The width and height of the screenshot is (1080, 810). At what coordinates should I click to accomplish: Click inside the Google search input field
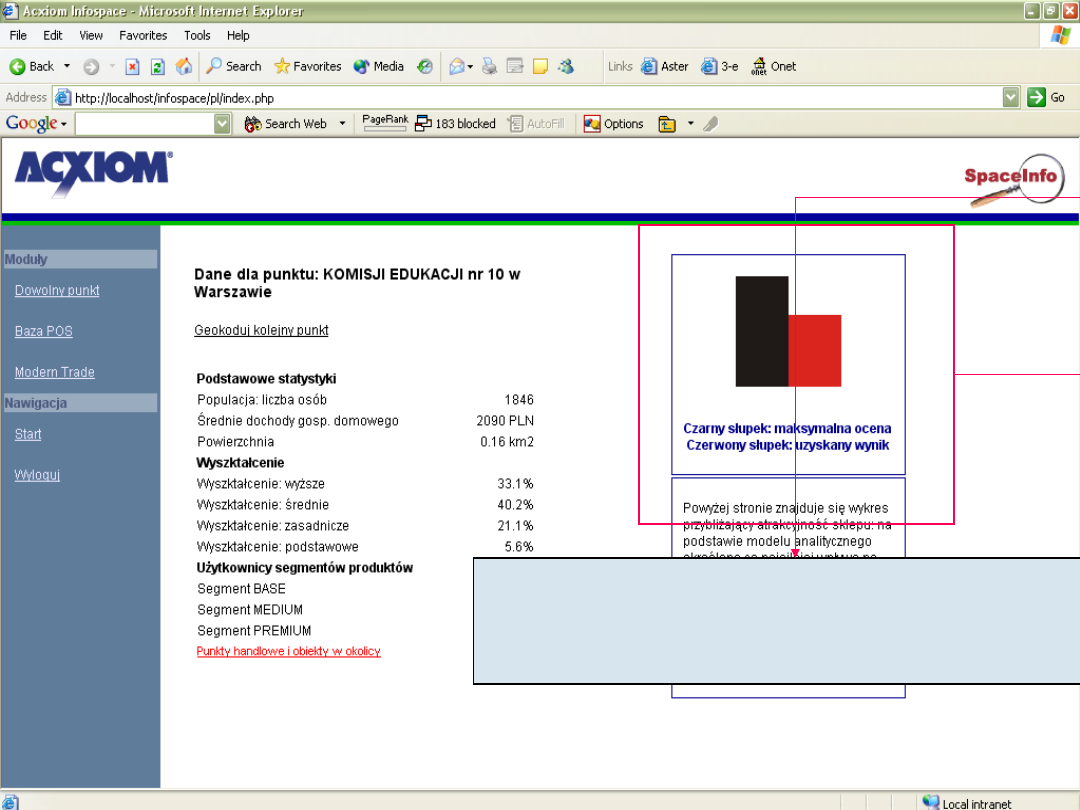pyautogui.click(x=144, y=124)
